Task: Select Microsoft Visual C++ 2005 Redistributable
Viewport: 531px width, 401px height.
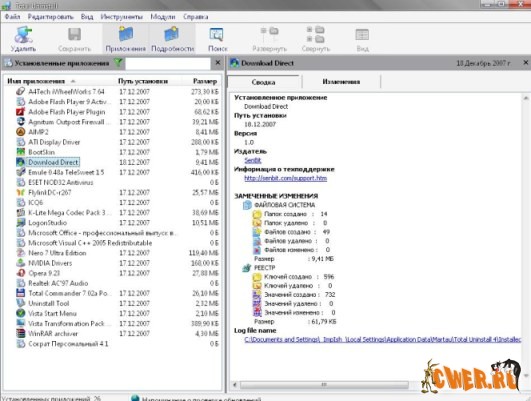Action: click(117, 243)
